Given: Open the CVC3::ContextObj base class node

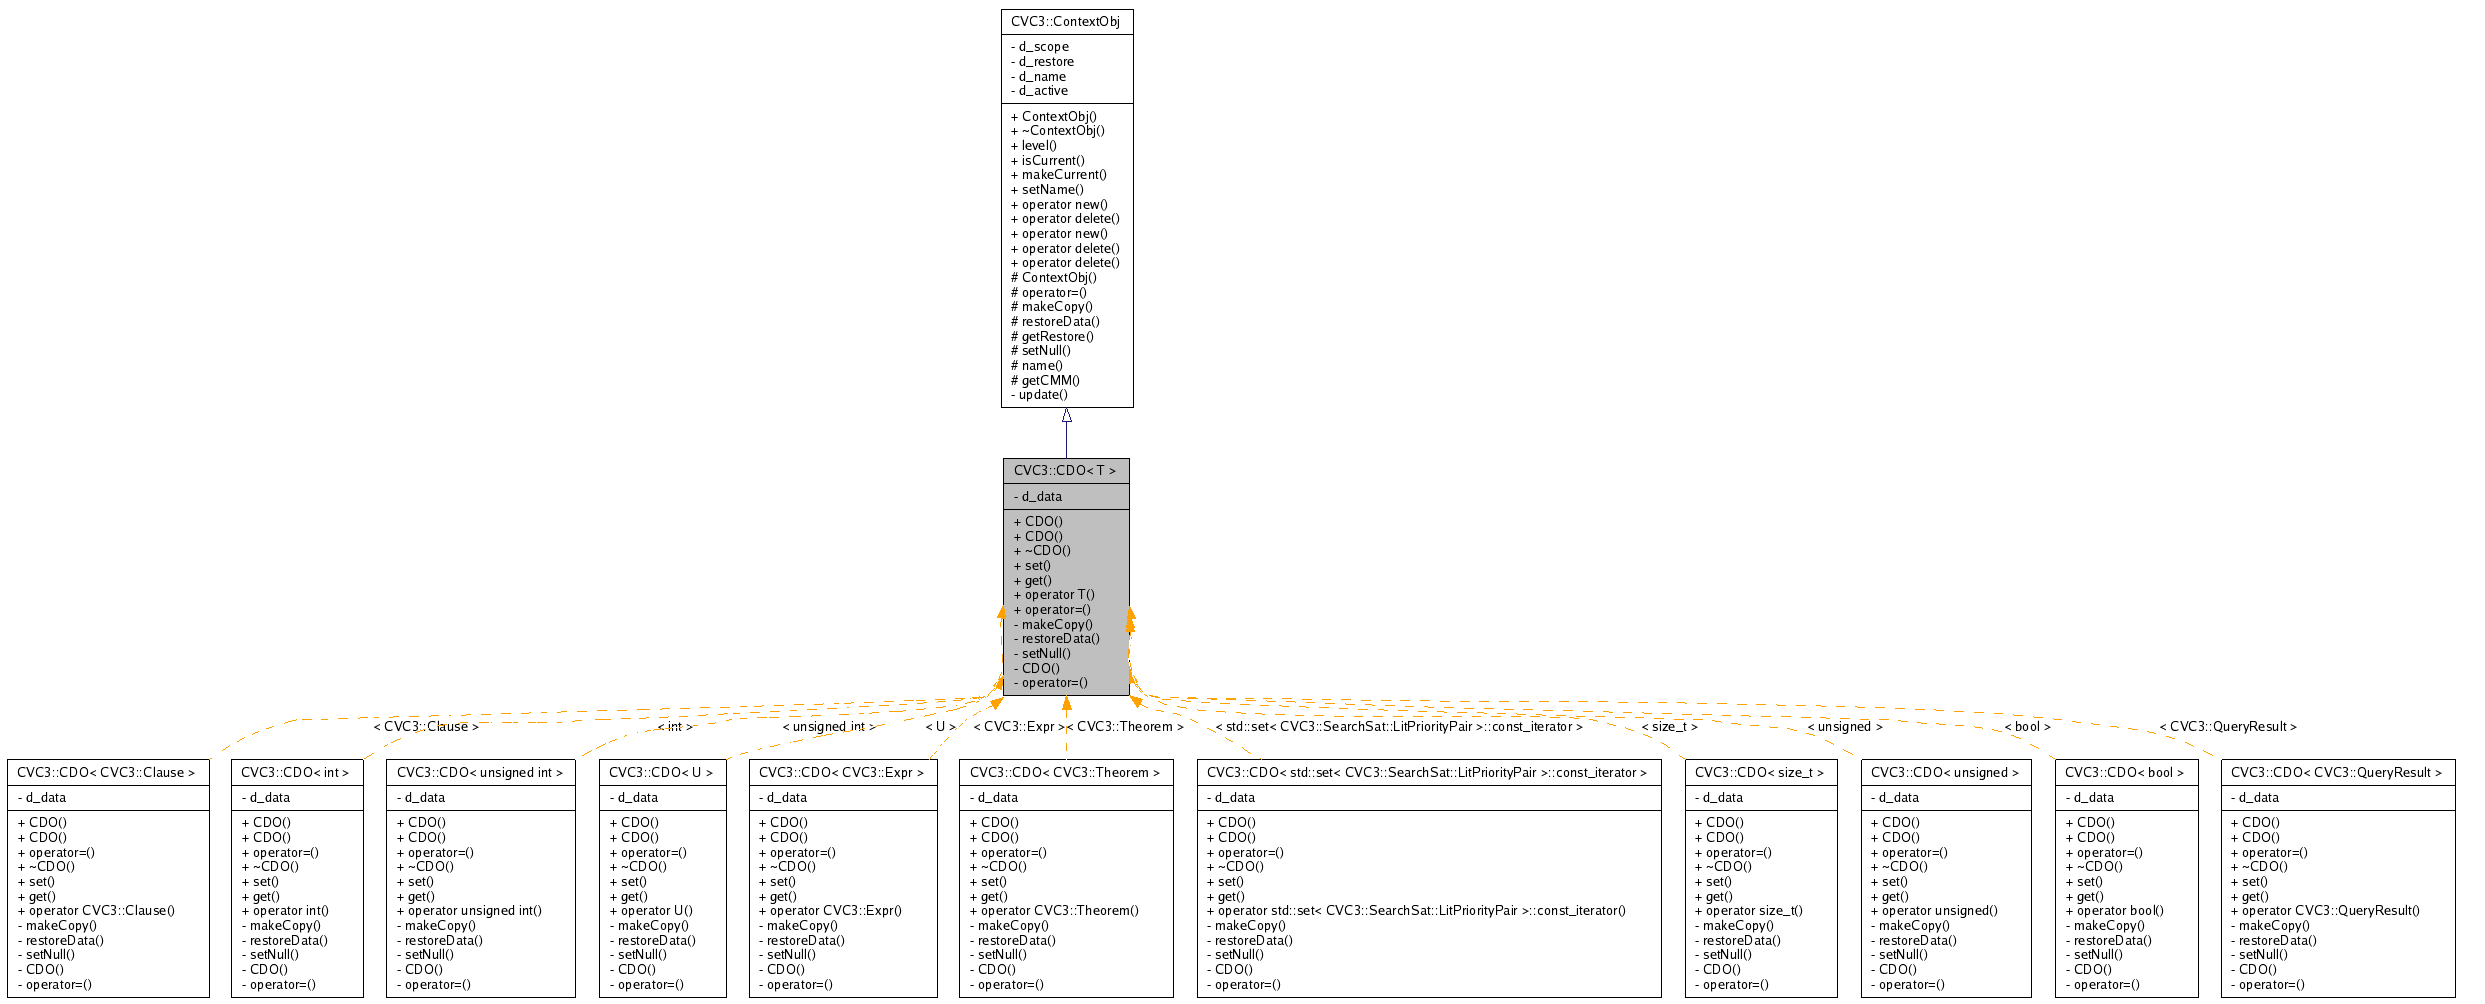Looking at the screenshot, I should coord(1066,22).
